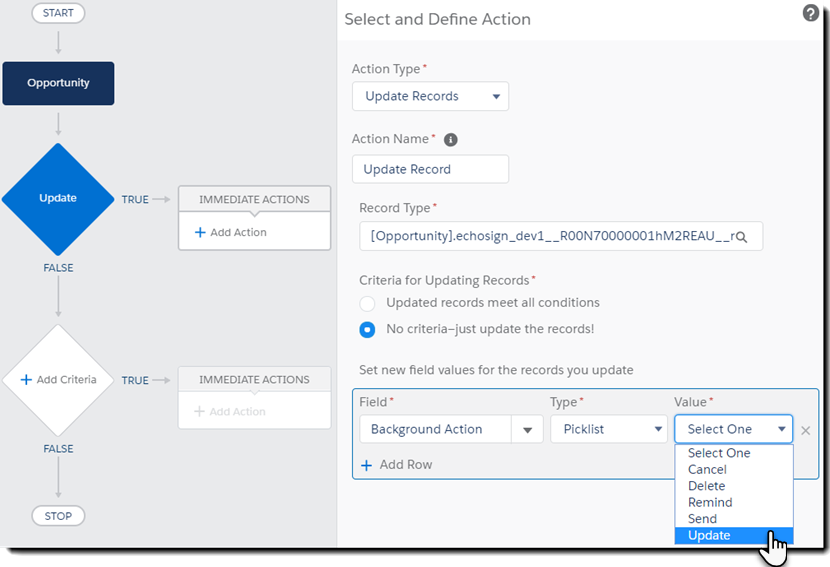Click the Record Type search magnifier icon
830x567 pixels.
(x=742, y=237)
